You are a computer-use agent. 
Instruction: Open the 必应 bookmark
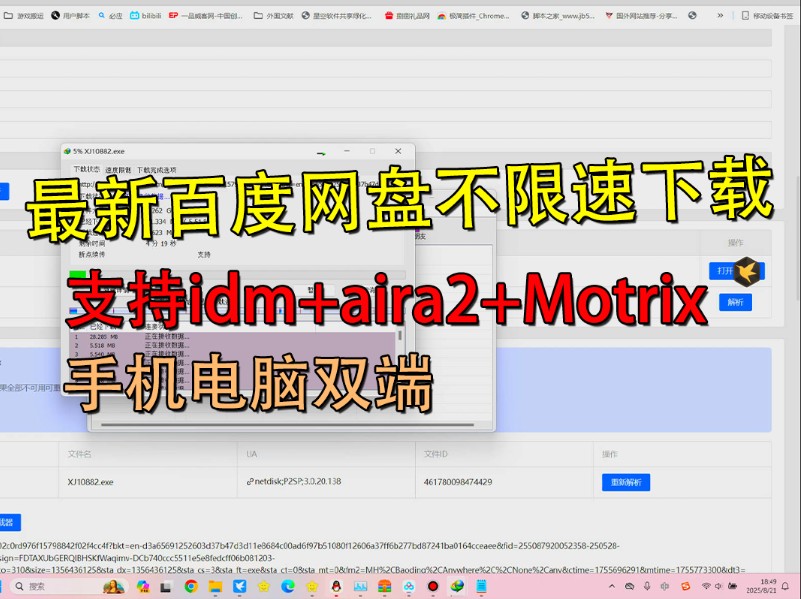(110, 16)
